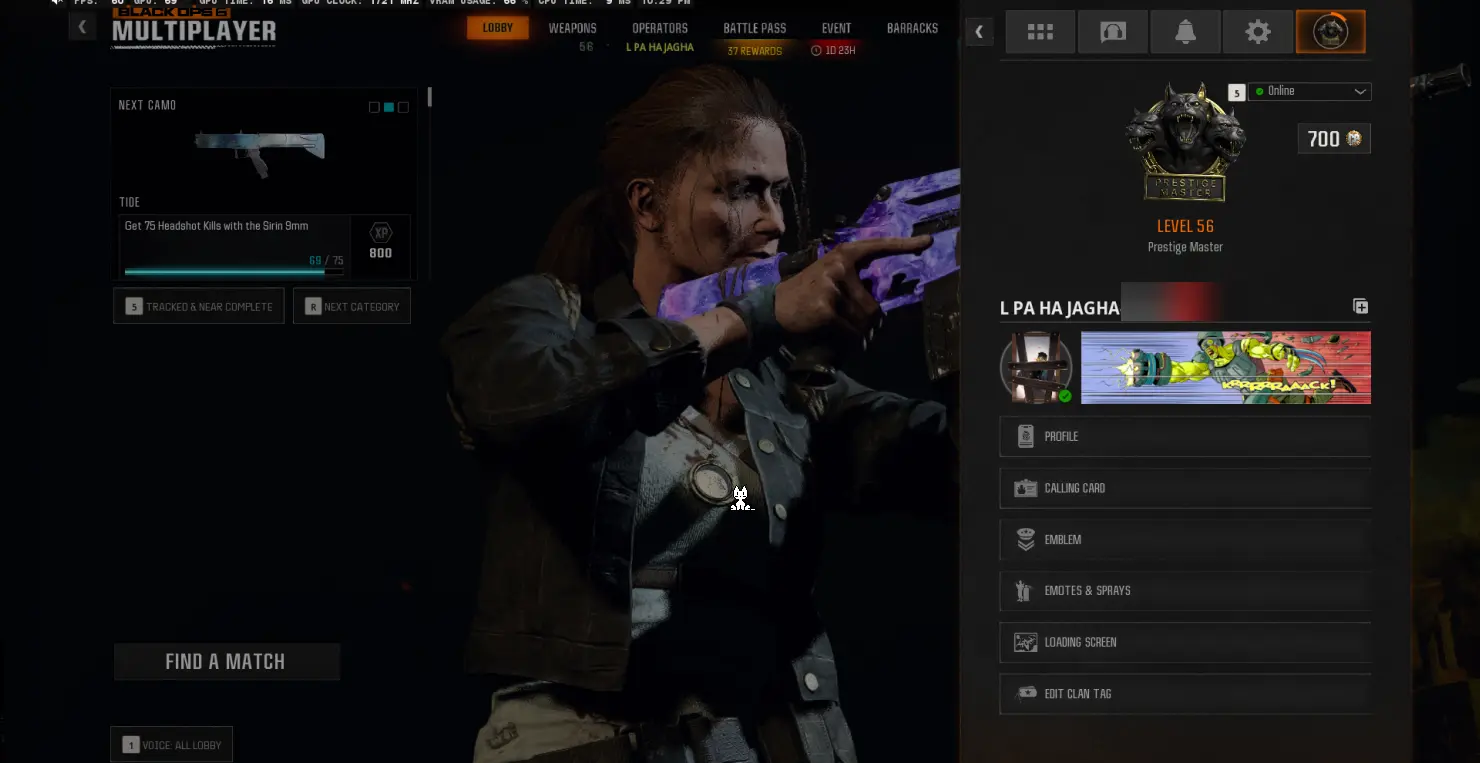Copy player name using the icon beside it

(x=1360, y=306)
